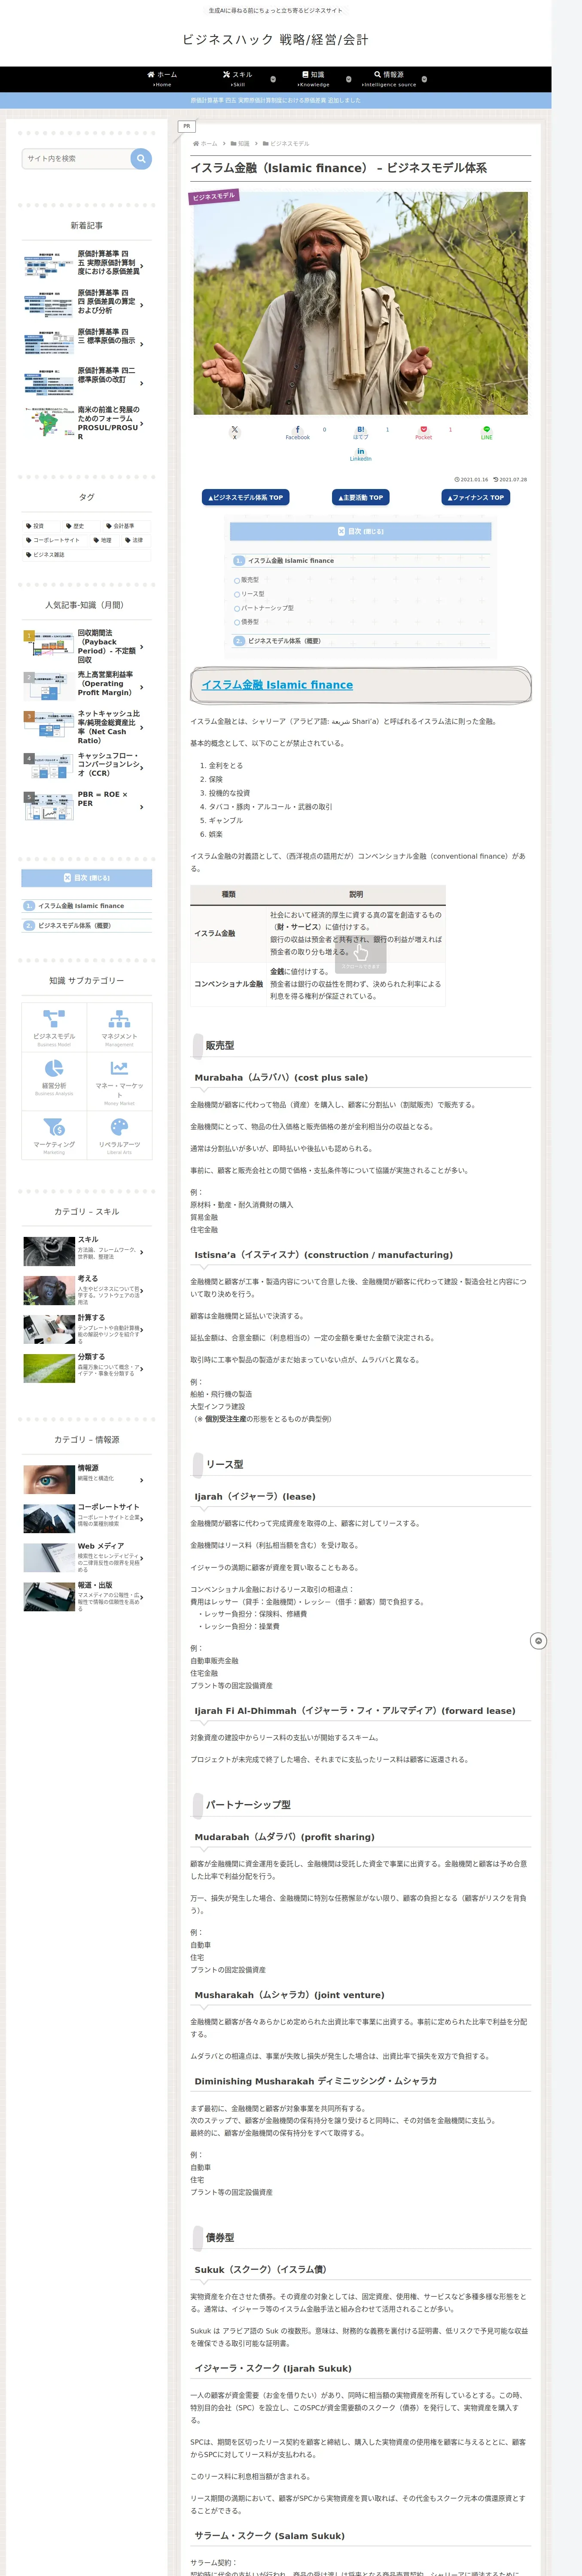Jump to 債券型 in contents
Image resolution: width=582 pixels, height=2576 pixels.
coord(250,622)
